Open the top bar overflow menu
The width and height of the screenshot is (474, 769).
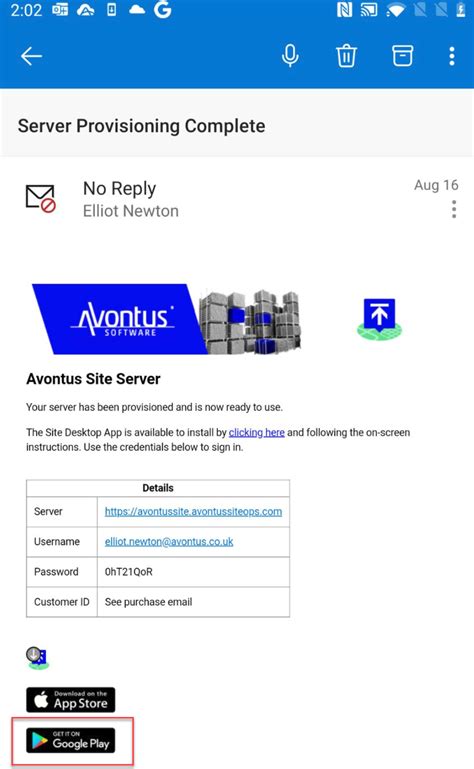(x=452, y=56)
